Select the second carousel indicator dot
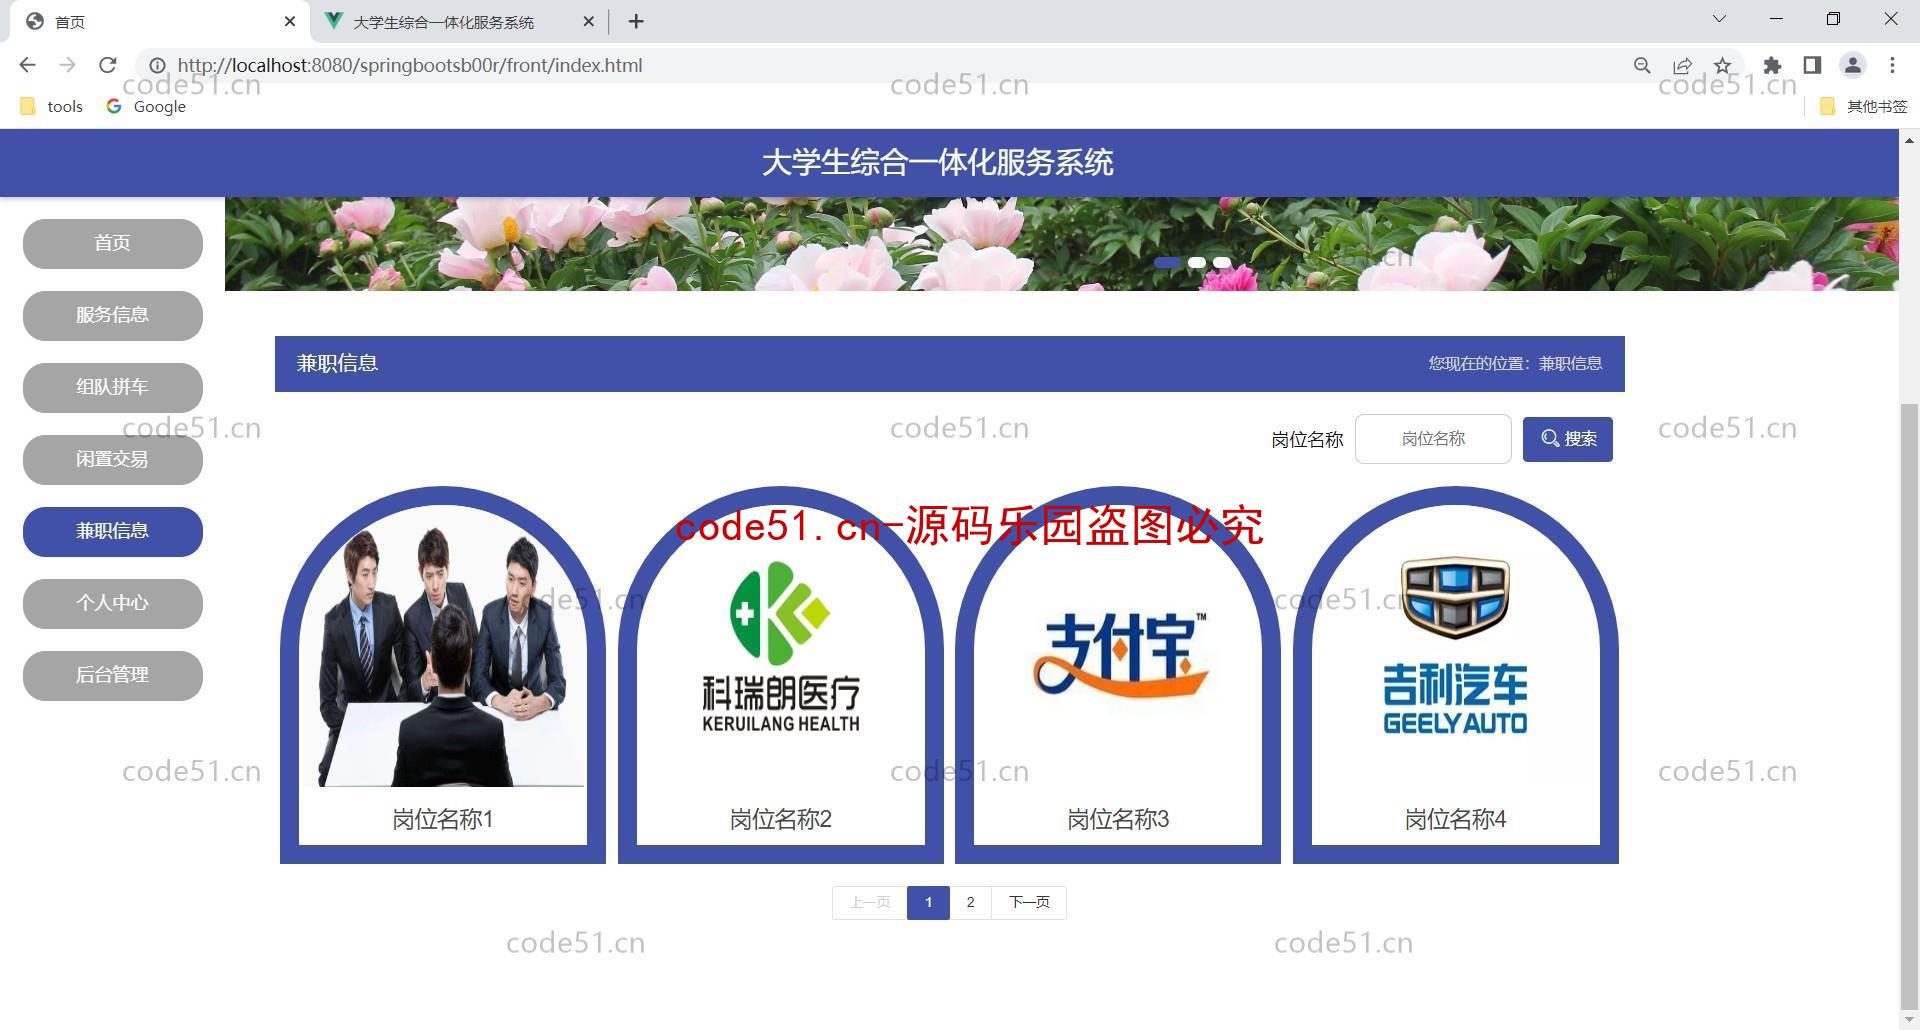Screen dimensions: 1920x1030 pos(1197,263)
